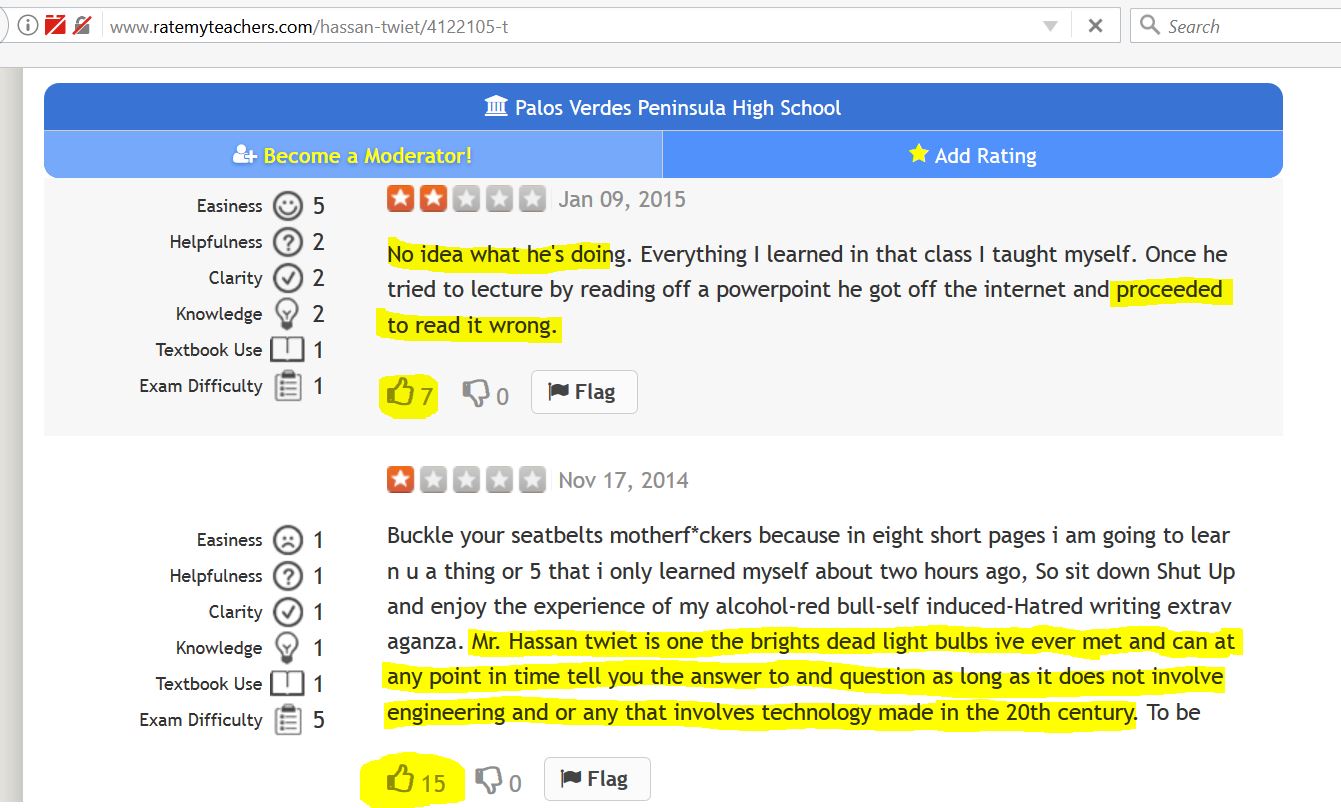1341x808 pixels.
Task: Open the address bar history dropdown arrow
Action: pos(1050,27)
